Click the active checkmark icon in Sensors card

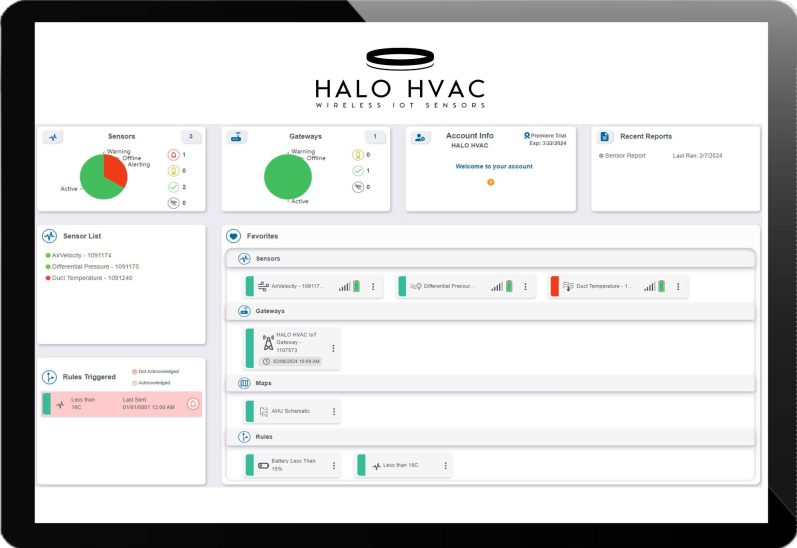point(173,187)
